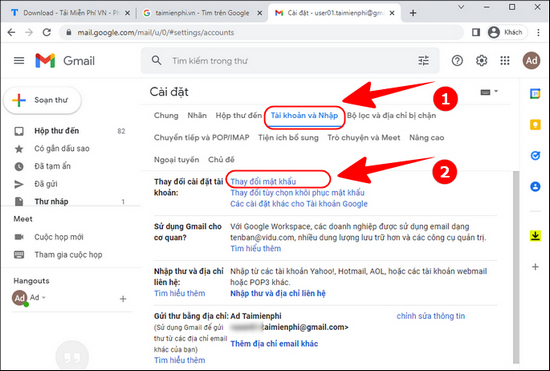This screenshot has width=550, height=371.
Task: Open Google Keep side panel icon
Action: [x=535, y=124]
